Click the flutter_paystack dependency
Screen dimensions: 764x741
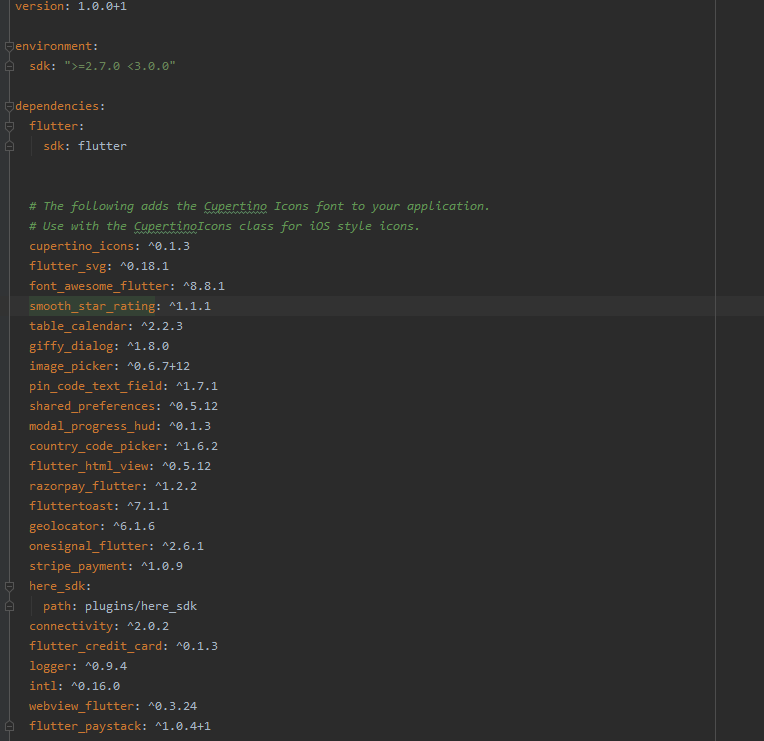tap(120, 726)
